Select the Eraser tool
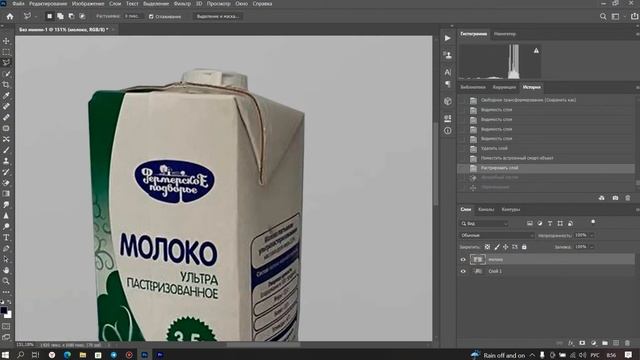The image size is (640, 360). point(6,183)
